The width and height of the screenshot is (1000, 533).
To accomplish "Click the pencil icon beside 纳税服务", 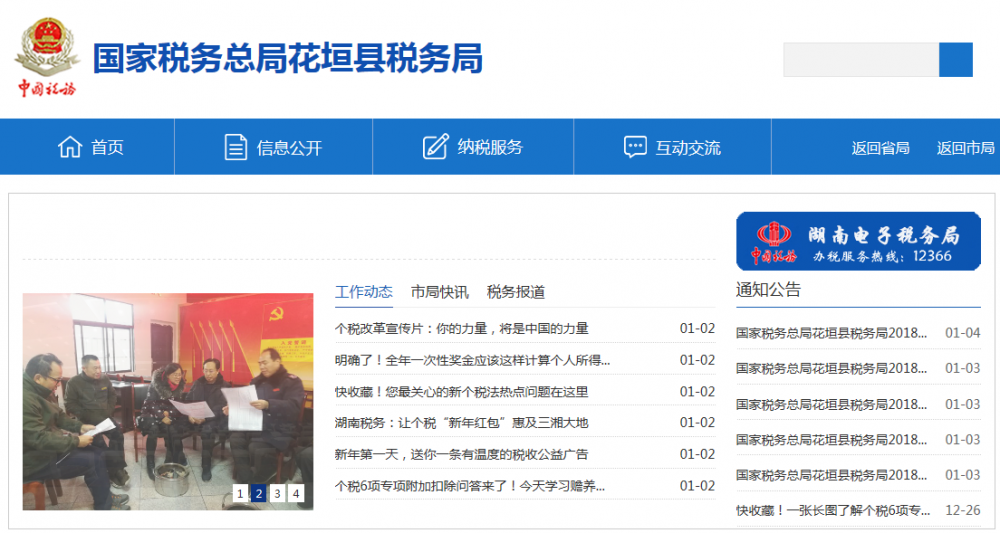I will coord(435,147).
